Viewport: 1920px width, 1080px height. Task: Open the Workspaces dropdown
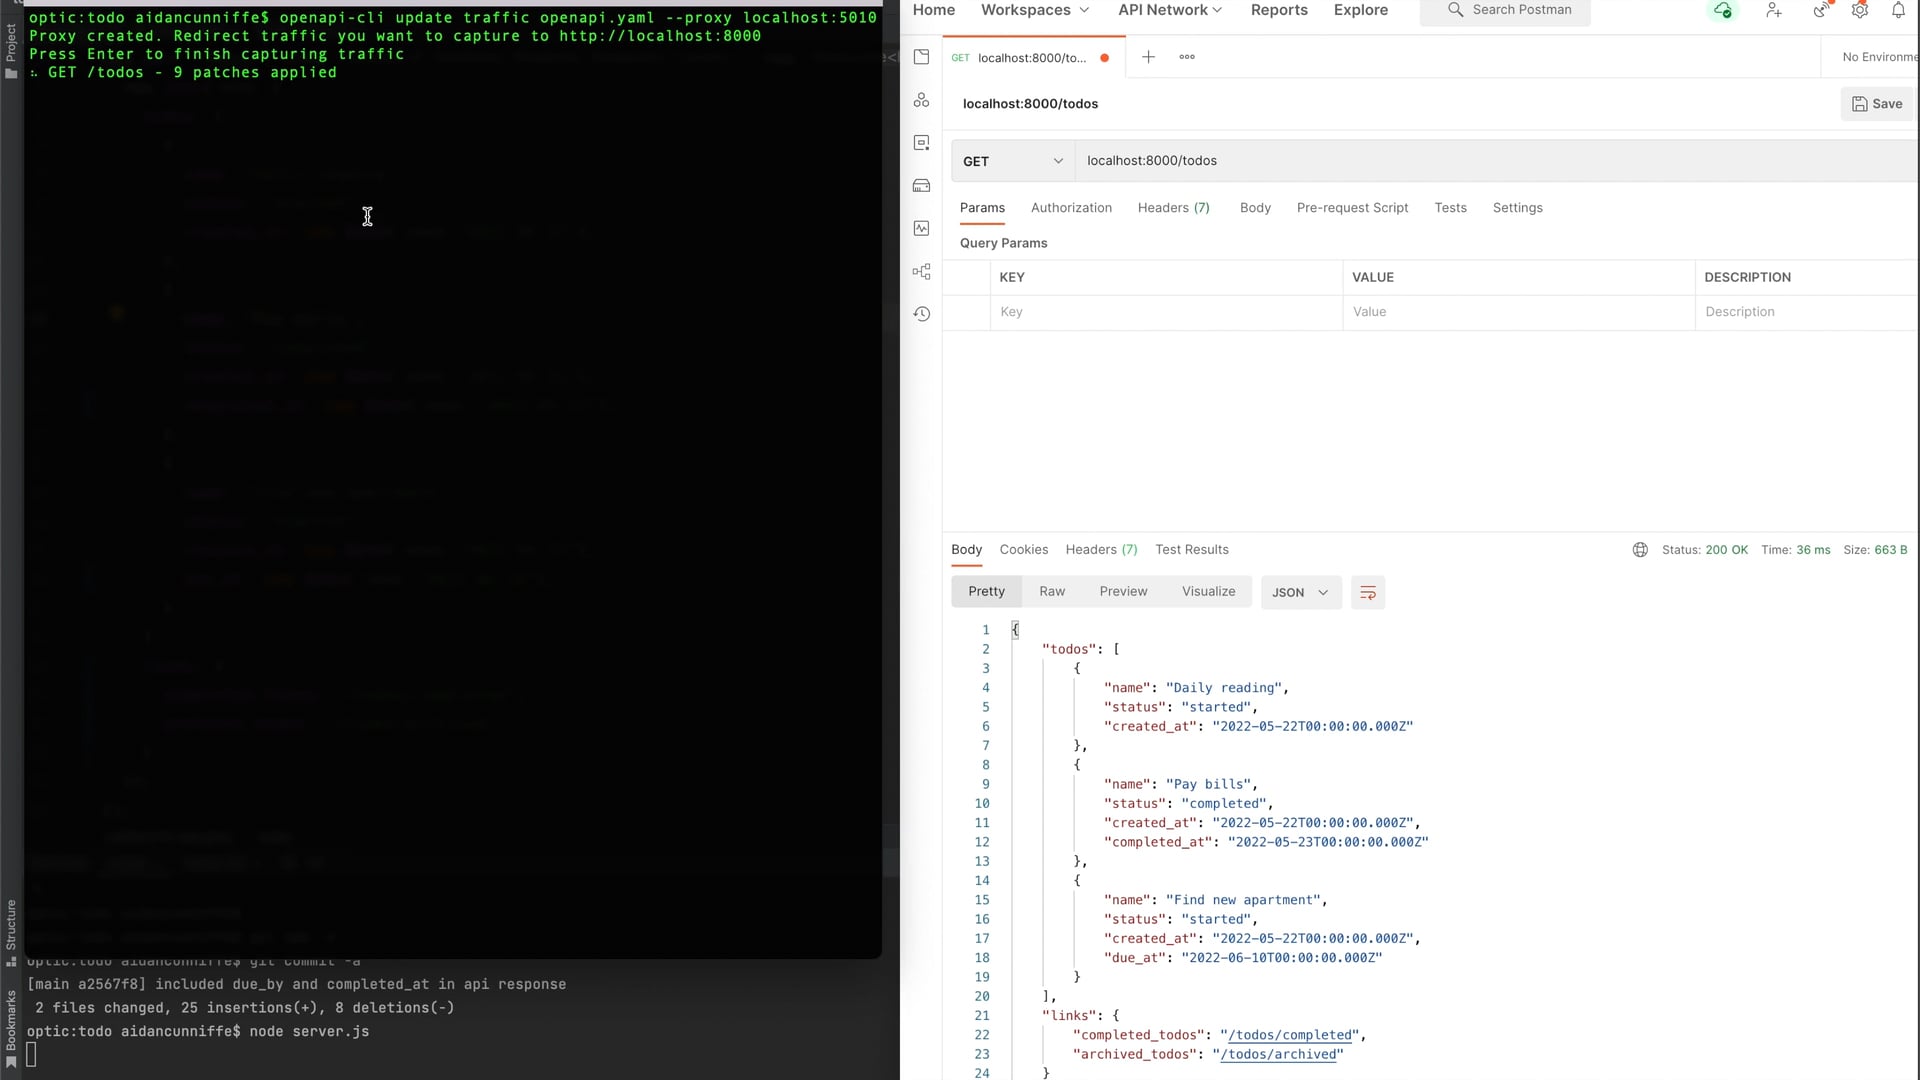1033,10
